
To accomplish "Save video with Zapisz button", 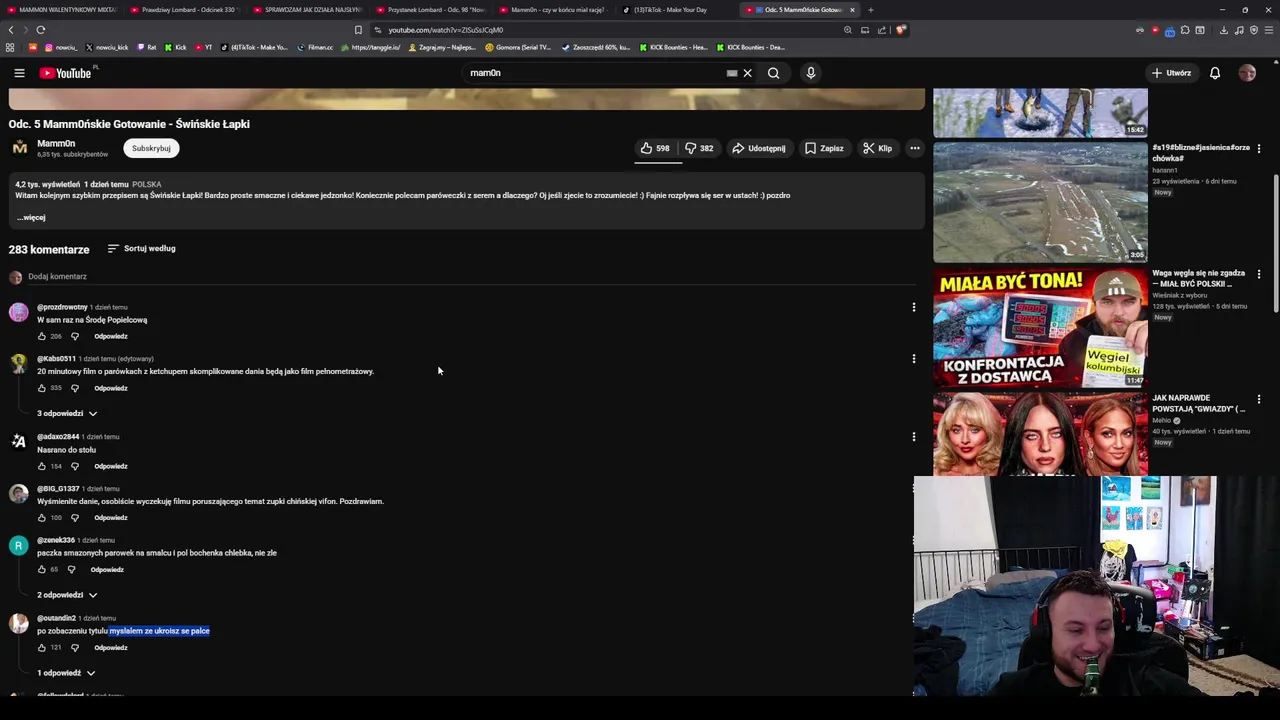I will [x=824, y=148].
